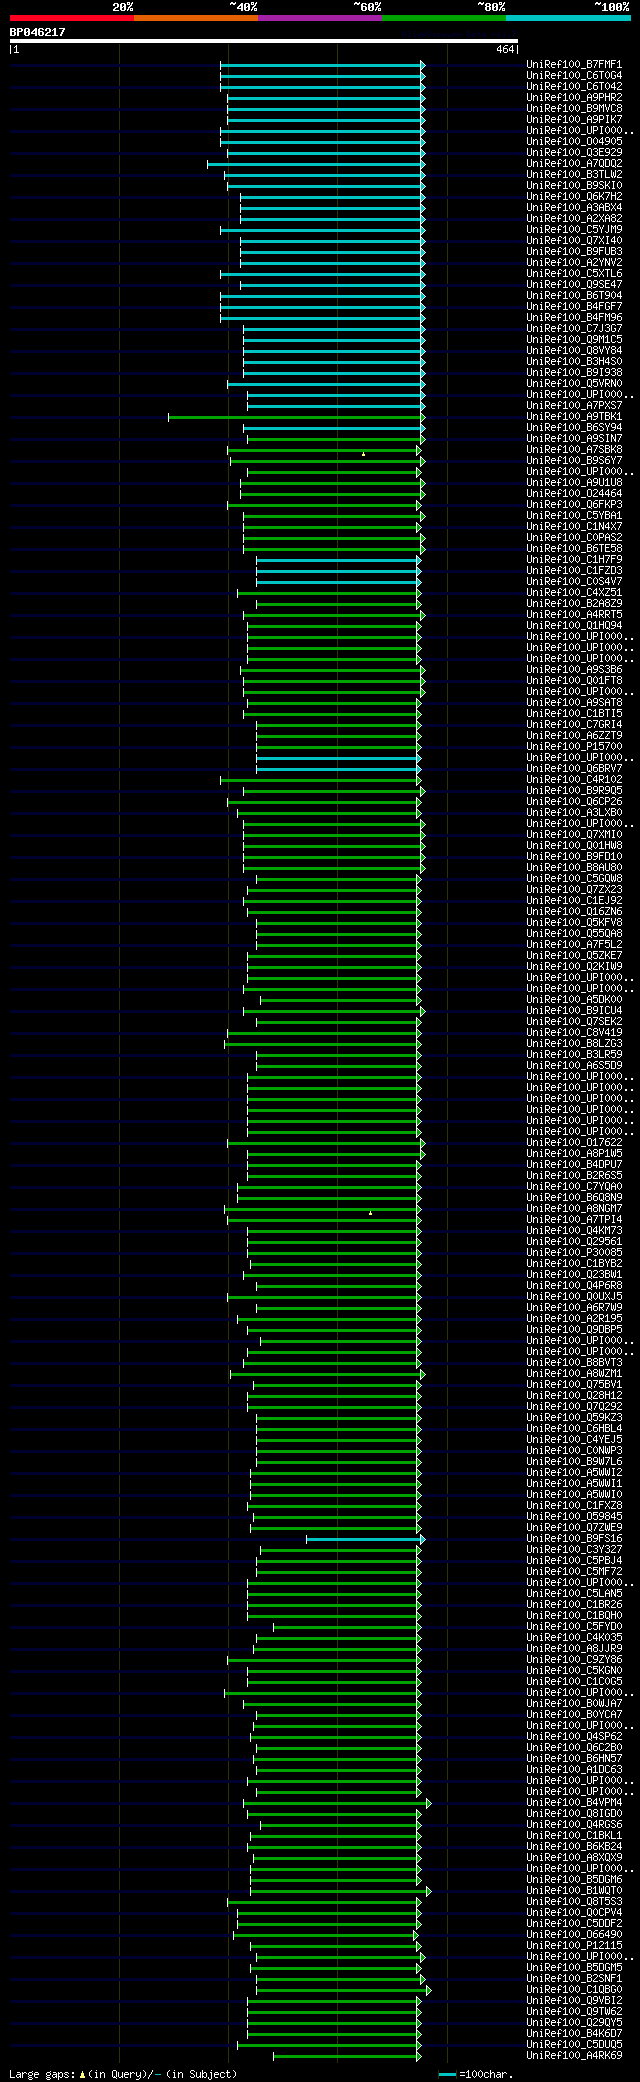Select the UniRef100_O24464 label
640x2082 pixels.
click(x=574, y=494)
